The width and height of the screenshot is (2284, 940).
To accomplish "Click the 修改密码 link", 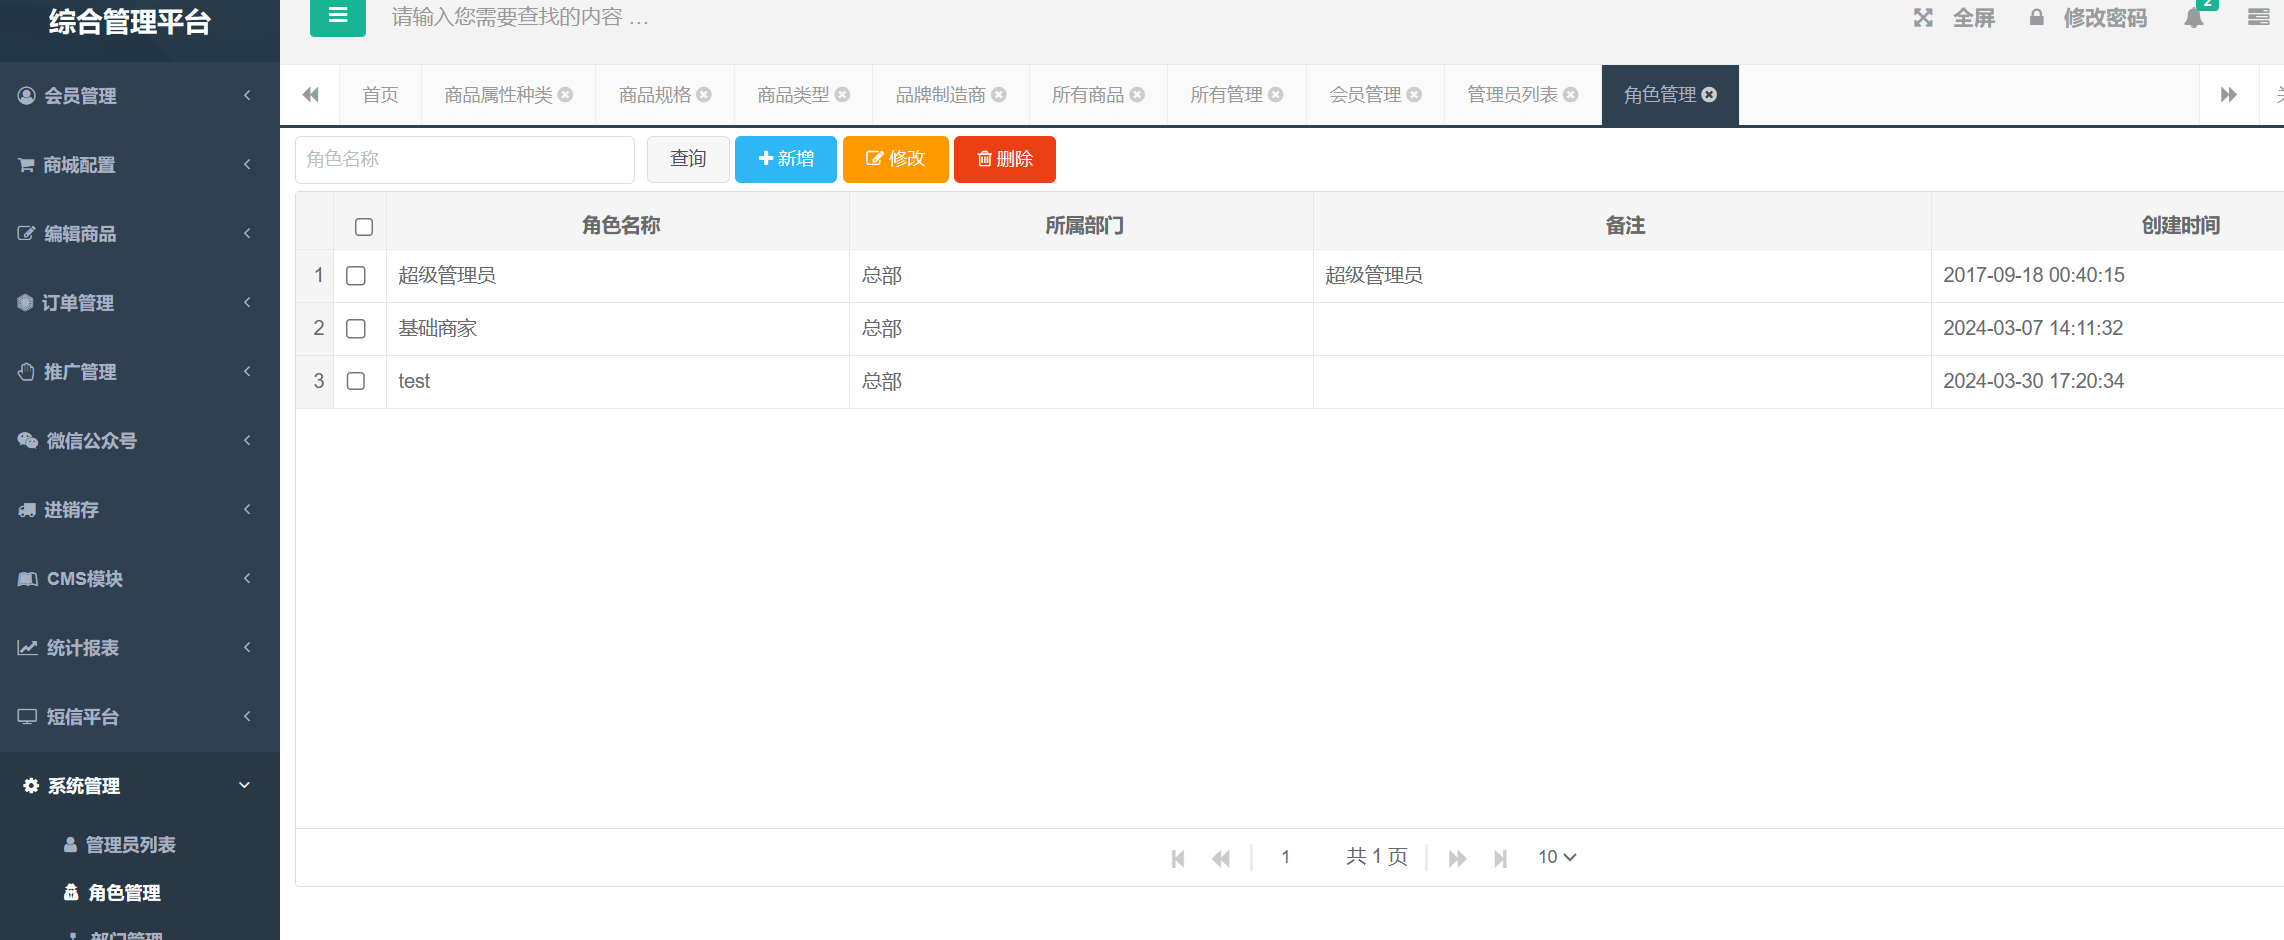I will coord(2105,18).
